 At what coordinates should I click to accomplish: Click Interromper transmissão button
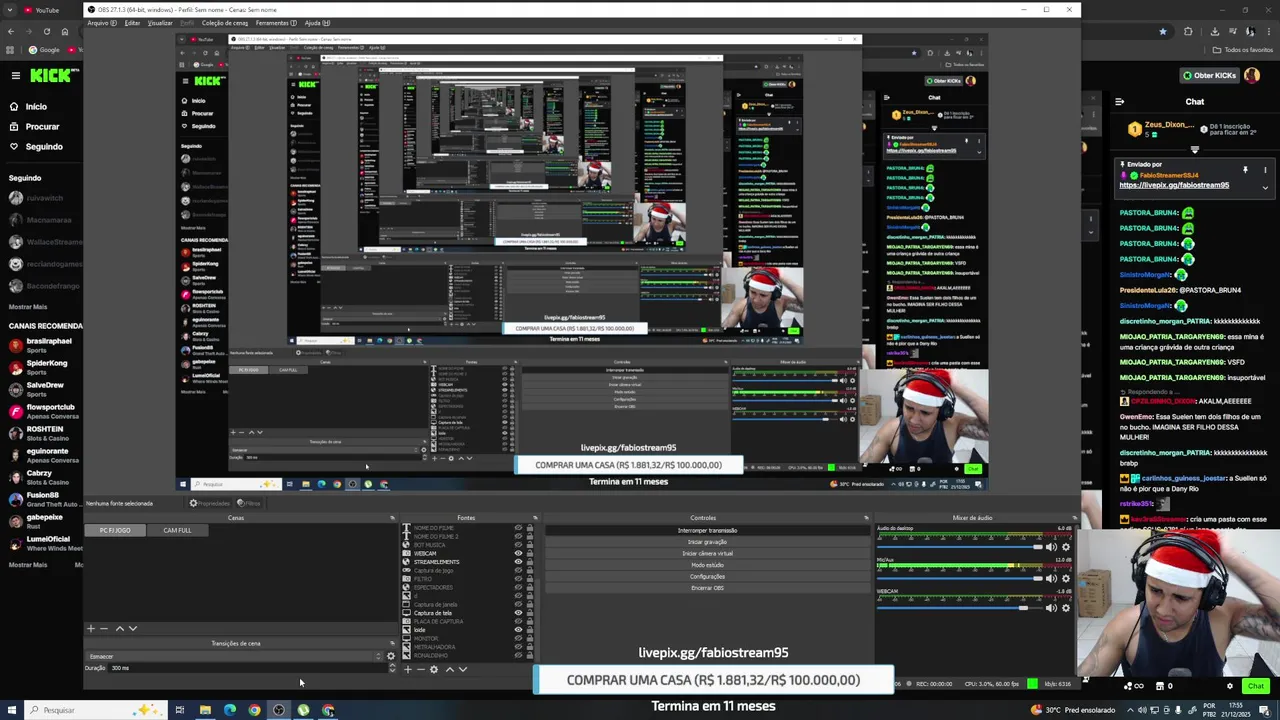[x=707, y=530]
